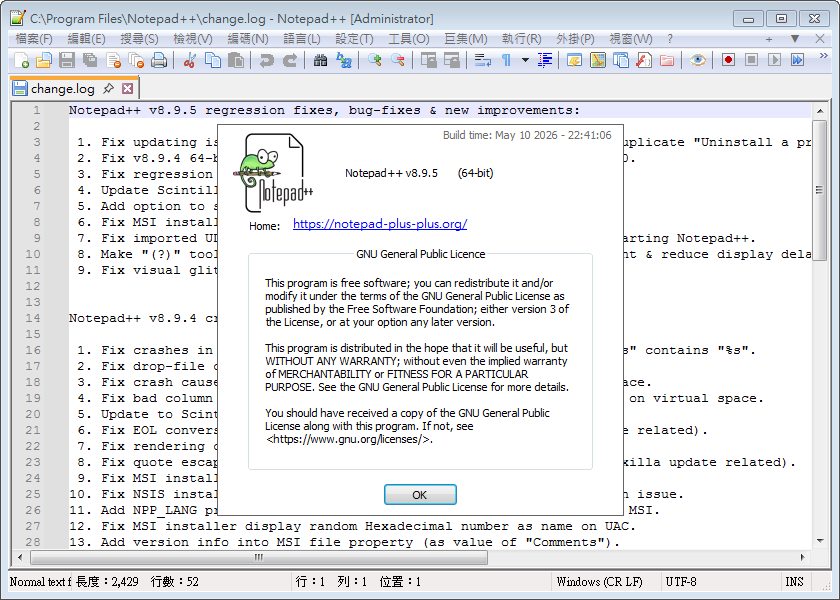Open the 外掛(P) menu
Viewport: 840px width, 600px height.
[x=575, y=39]
